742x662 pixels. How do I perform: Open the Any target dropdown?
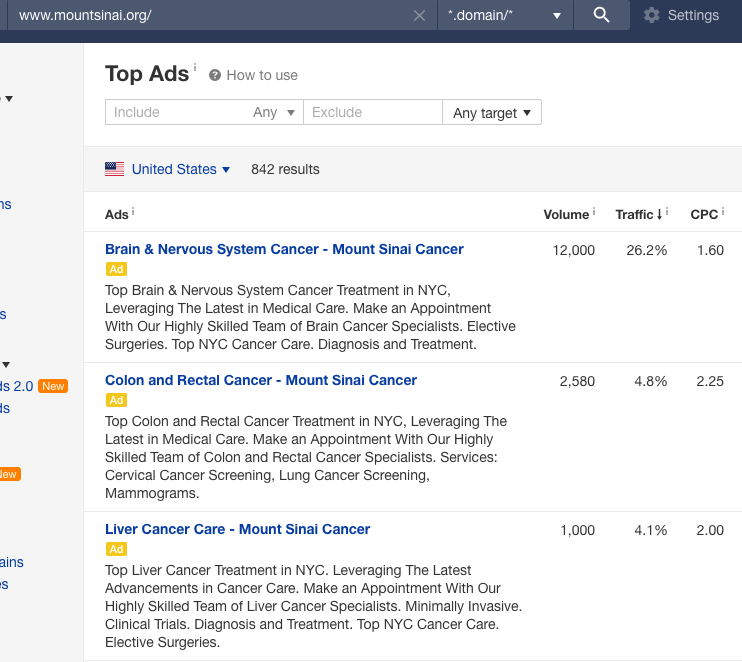click(x=492, y=112)
